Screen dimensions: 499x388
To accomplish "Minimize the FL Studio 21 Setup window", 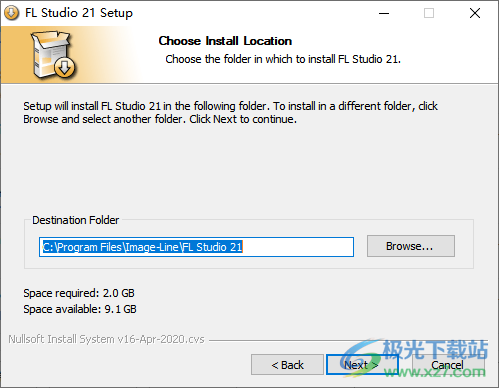I will point(384,13).
